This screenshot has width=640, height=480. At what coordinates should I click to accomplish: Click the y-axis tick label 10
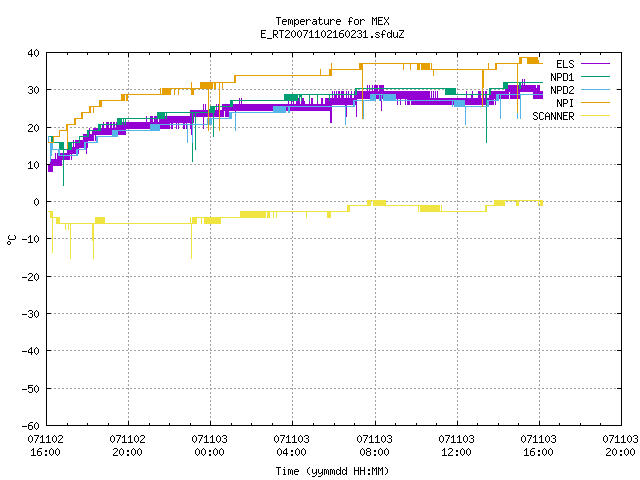tap(33, 165)
